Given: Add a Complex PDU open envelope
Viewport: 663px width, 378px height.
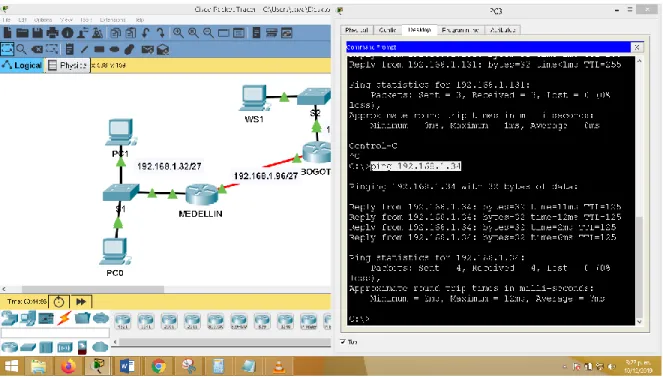Looking at the screenshot, I should [x=163, y=49].
